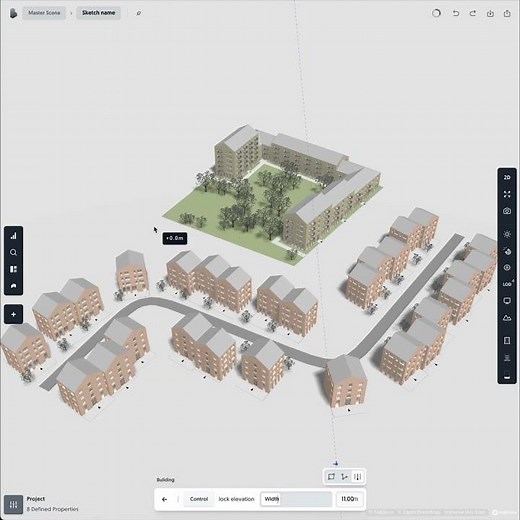Viewport: 520px width, 520px height.
Task: Select the footprint shape edit mode icon
Action: coord(331,477)
